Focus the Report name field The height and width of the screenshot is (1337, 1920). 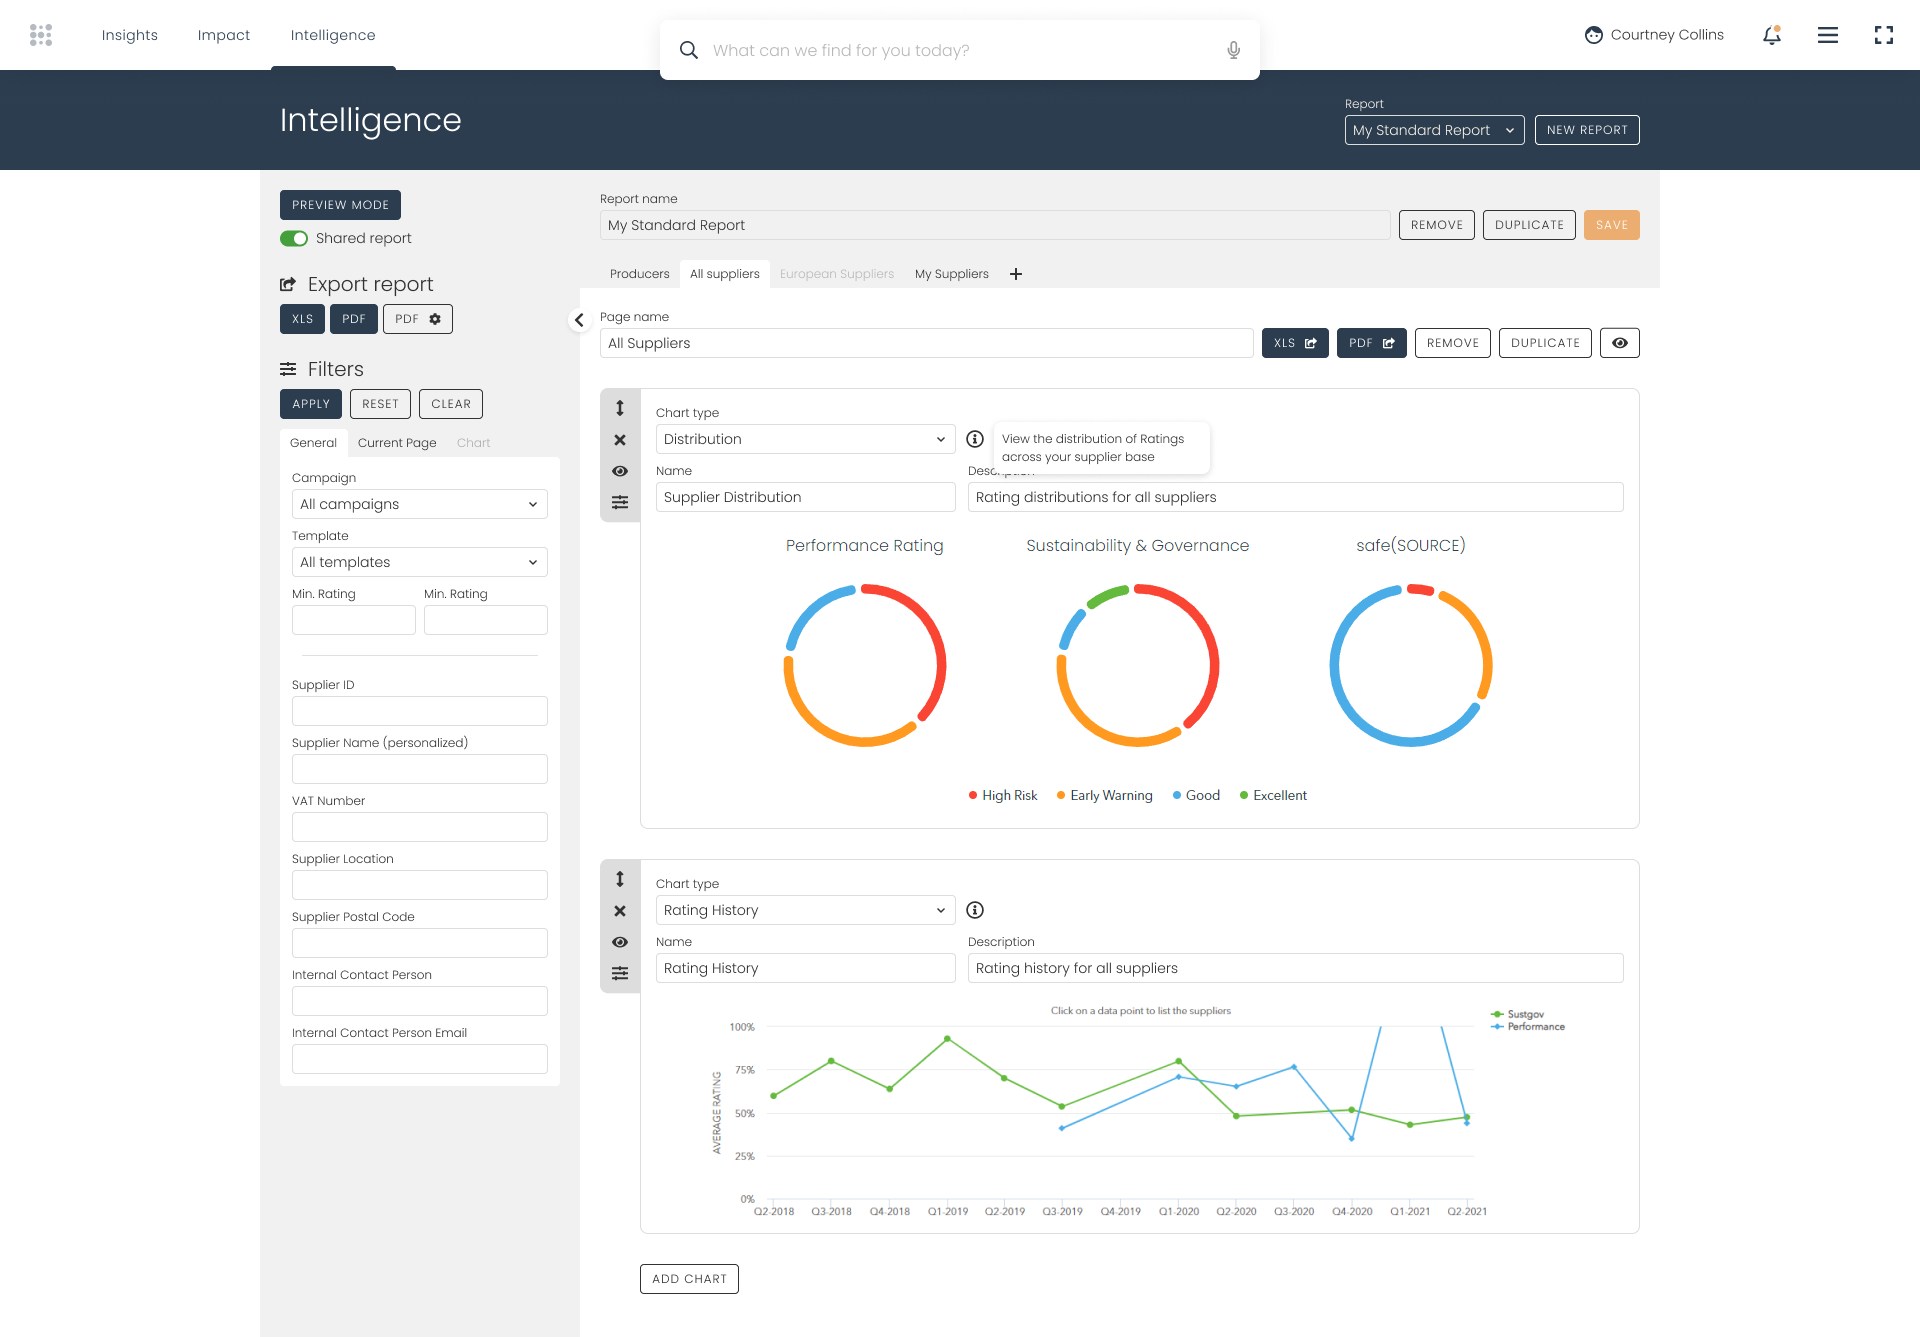point(995,225)
